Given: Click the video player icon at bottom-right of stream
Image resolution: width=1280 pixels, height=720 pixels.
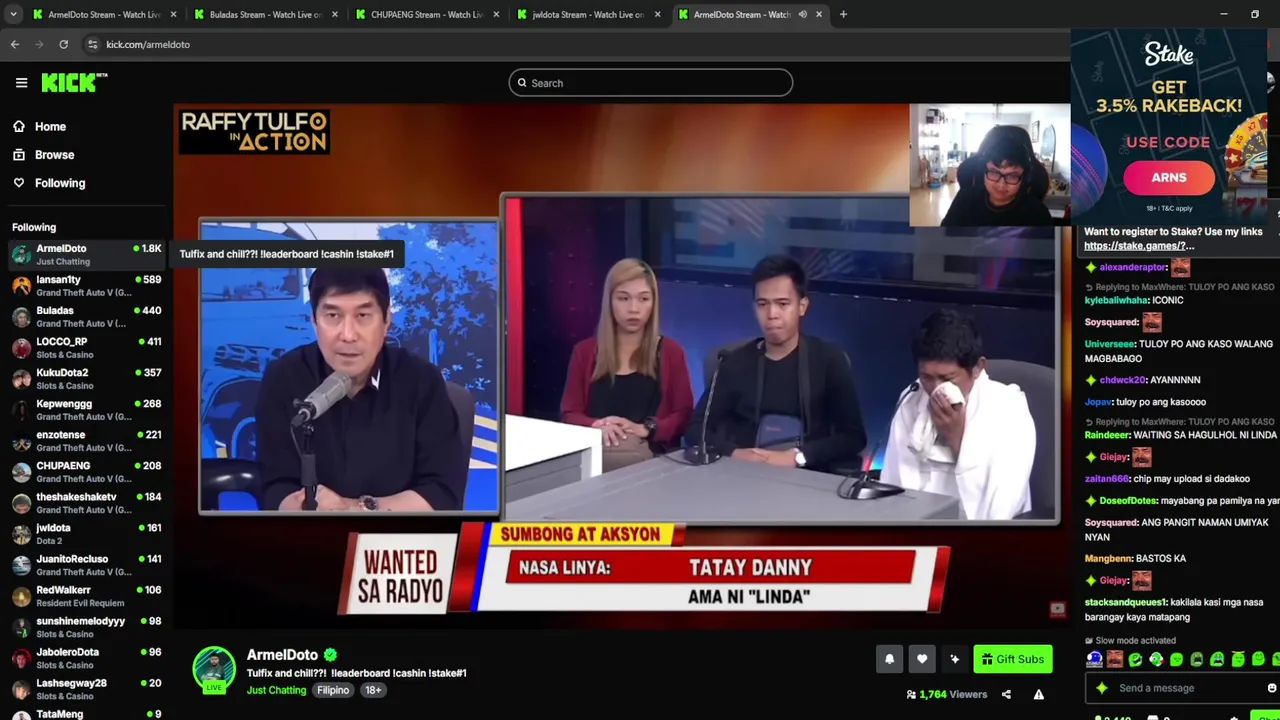Looking at the screenshot, I should click(1057, 609).
